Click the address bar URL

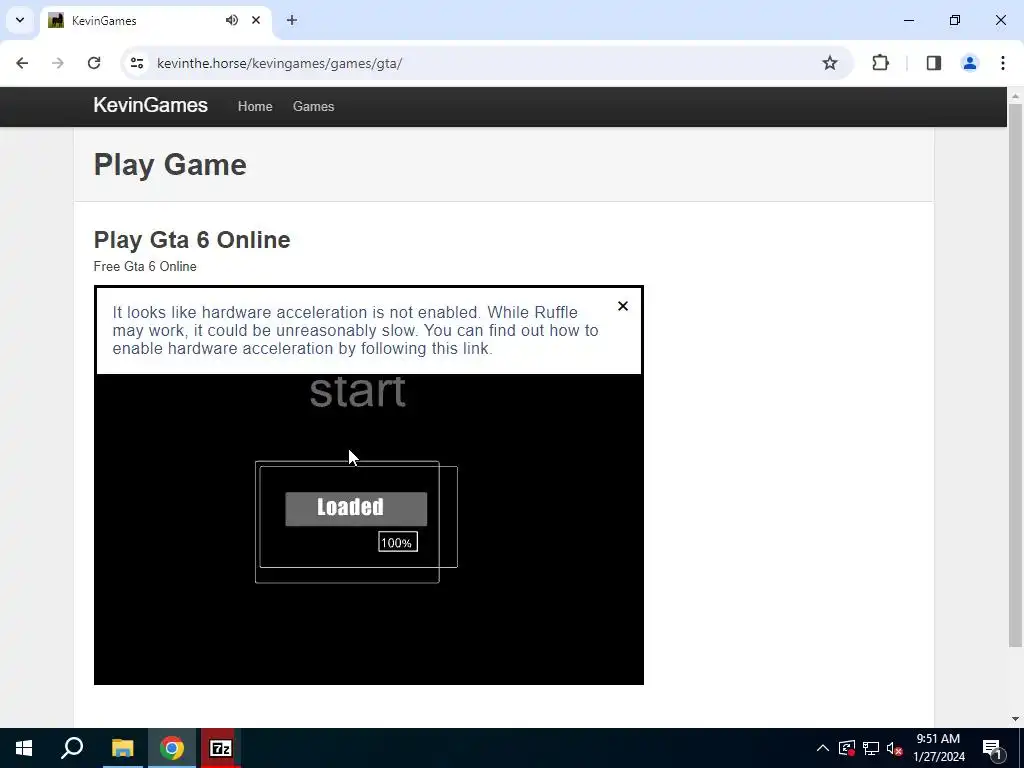pyautogui.click(x=280, y=63)
